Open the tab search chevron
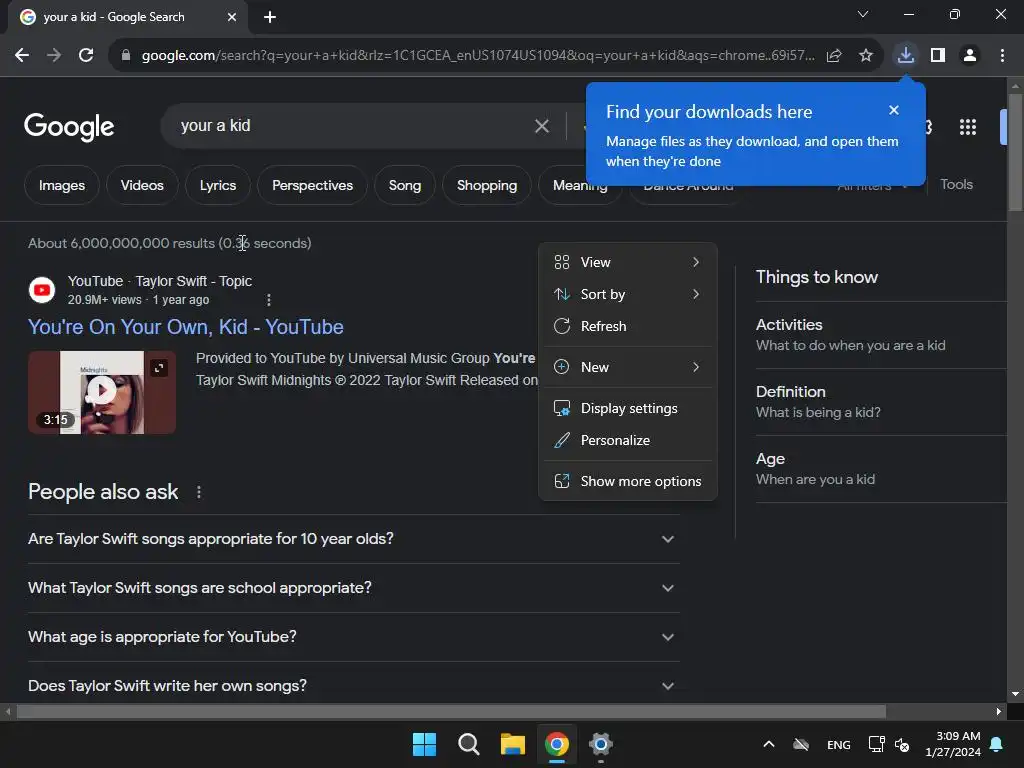Image resolution: width=1024 pixels, height=768 pixels. [x=863, y=14]
